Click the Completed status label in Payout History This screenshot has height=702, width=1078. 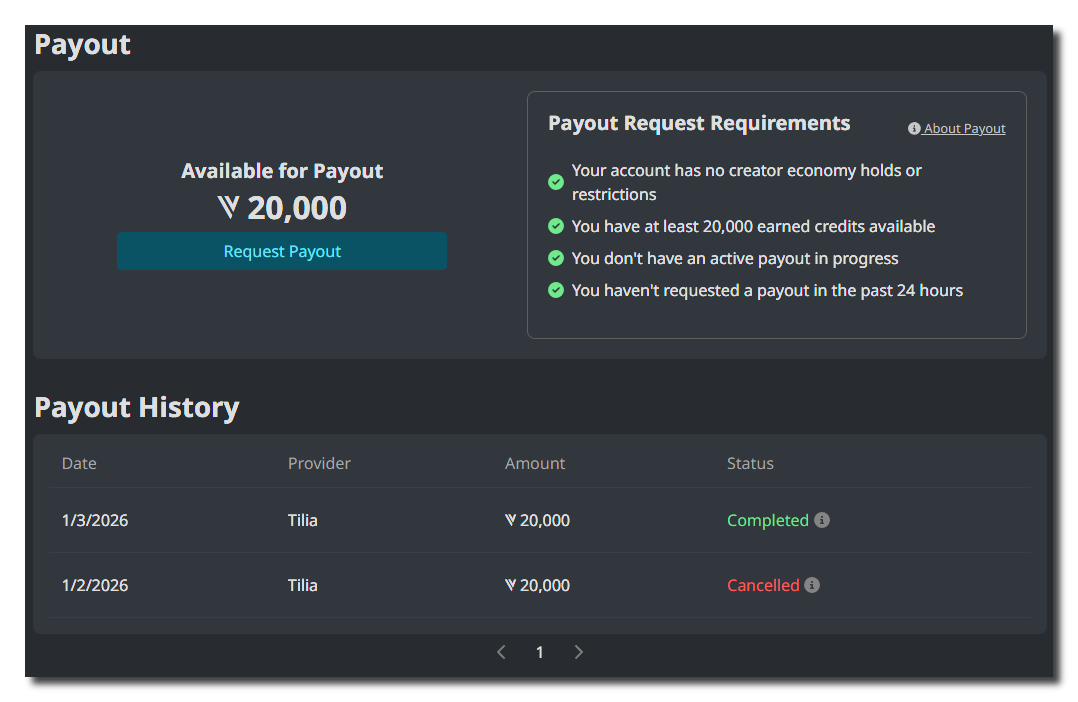[x=769, y=520]
